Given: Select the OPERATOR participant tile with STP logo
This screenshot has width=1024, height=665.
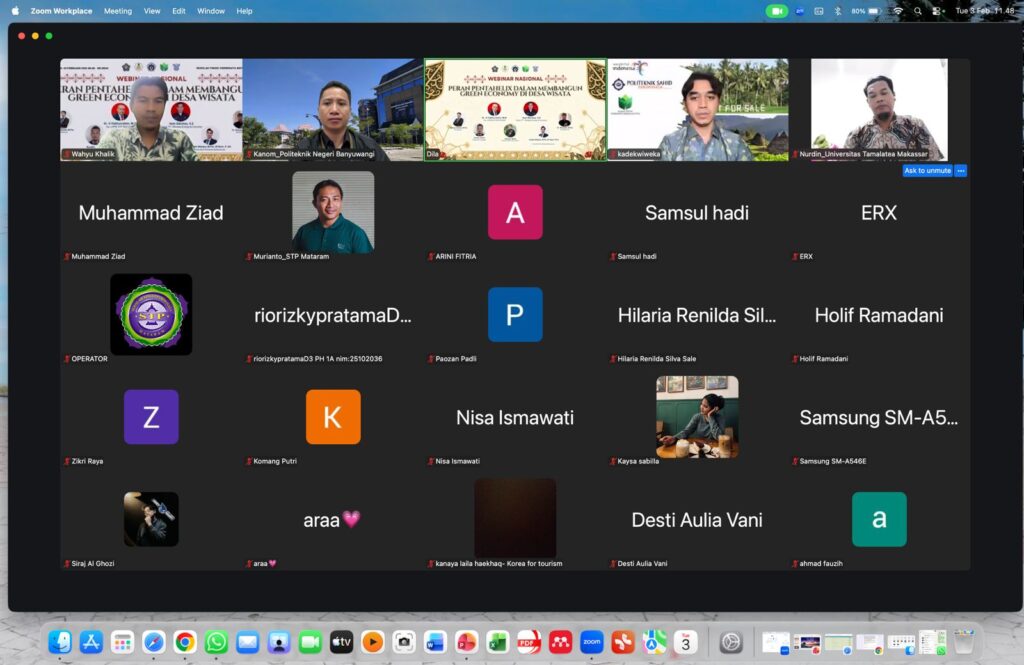Looking at the screenshot, I should click(x=151, y=314).
